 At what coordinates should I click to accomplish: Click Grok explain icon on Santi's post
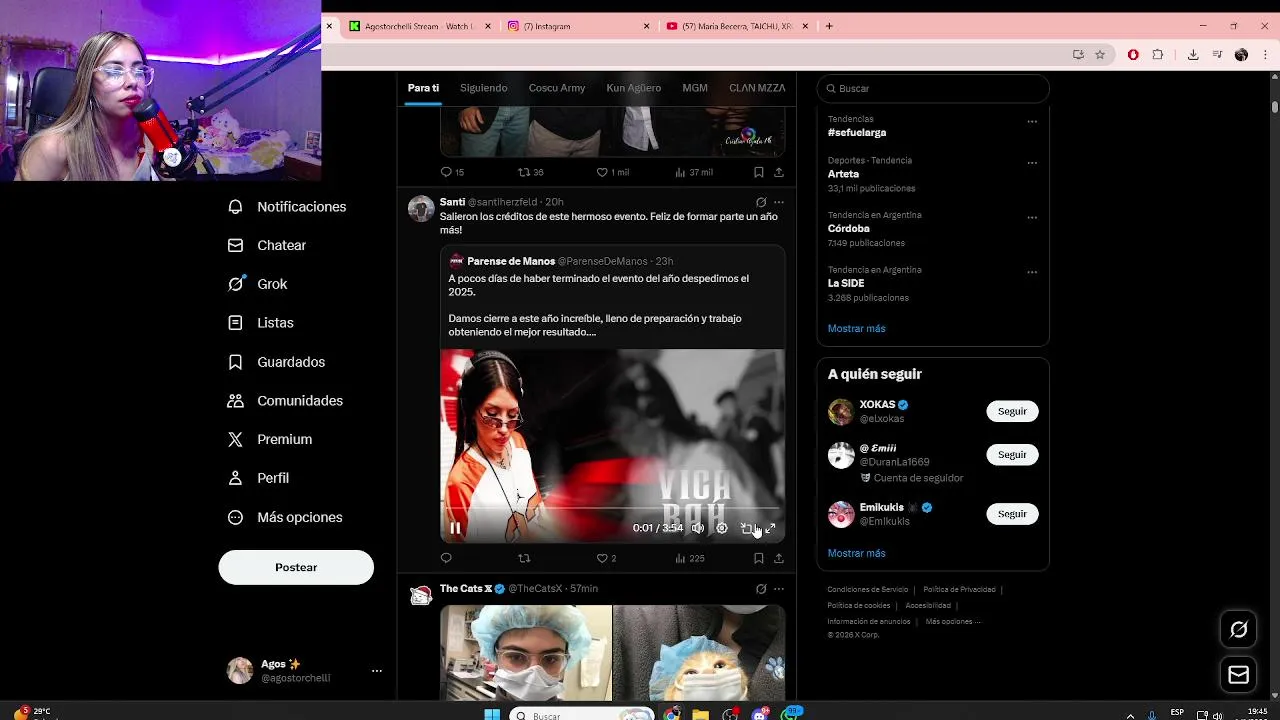pos(761,202)
